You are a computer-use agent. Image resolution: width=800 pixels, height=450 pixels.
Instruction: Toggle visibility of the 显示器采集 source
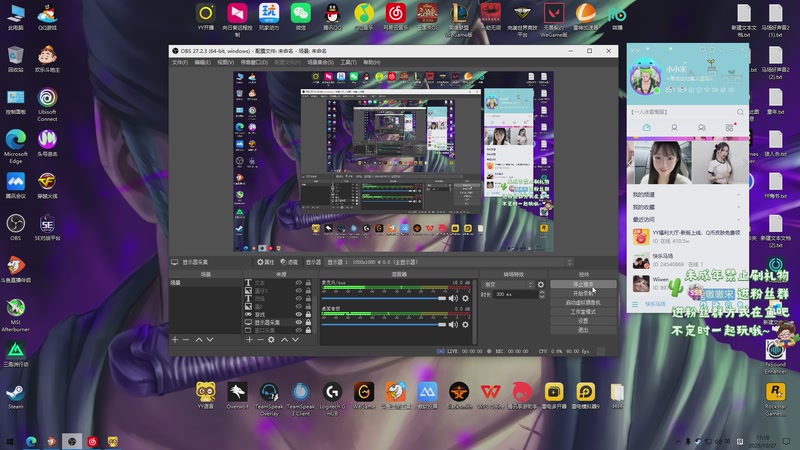point(298,322)
